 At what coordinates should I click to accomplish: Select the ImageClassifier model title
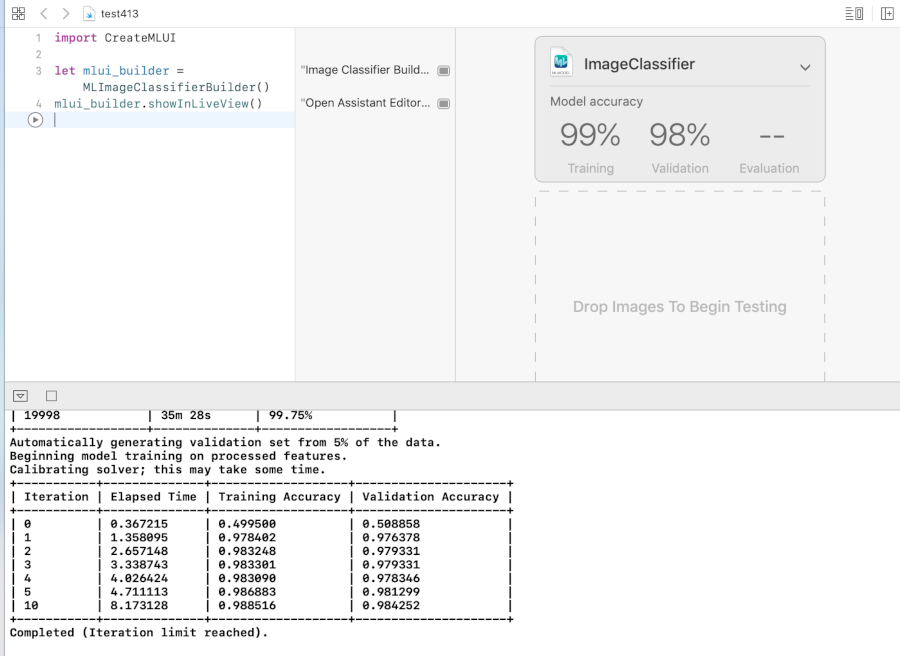coord(639,64)
